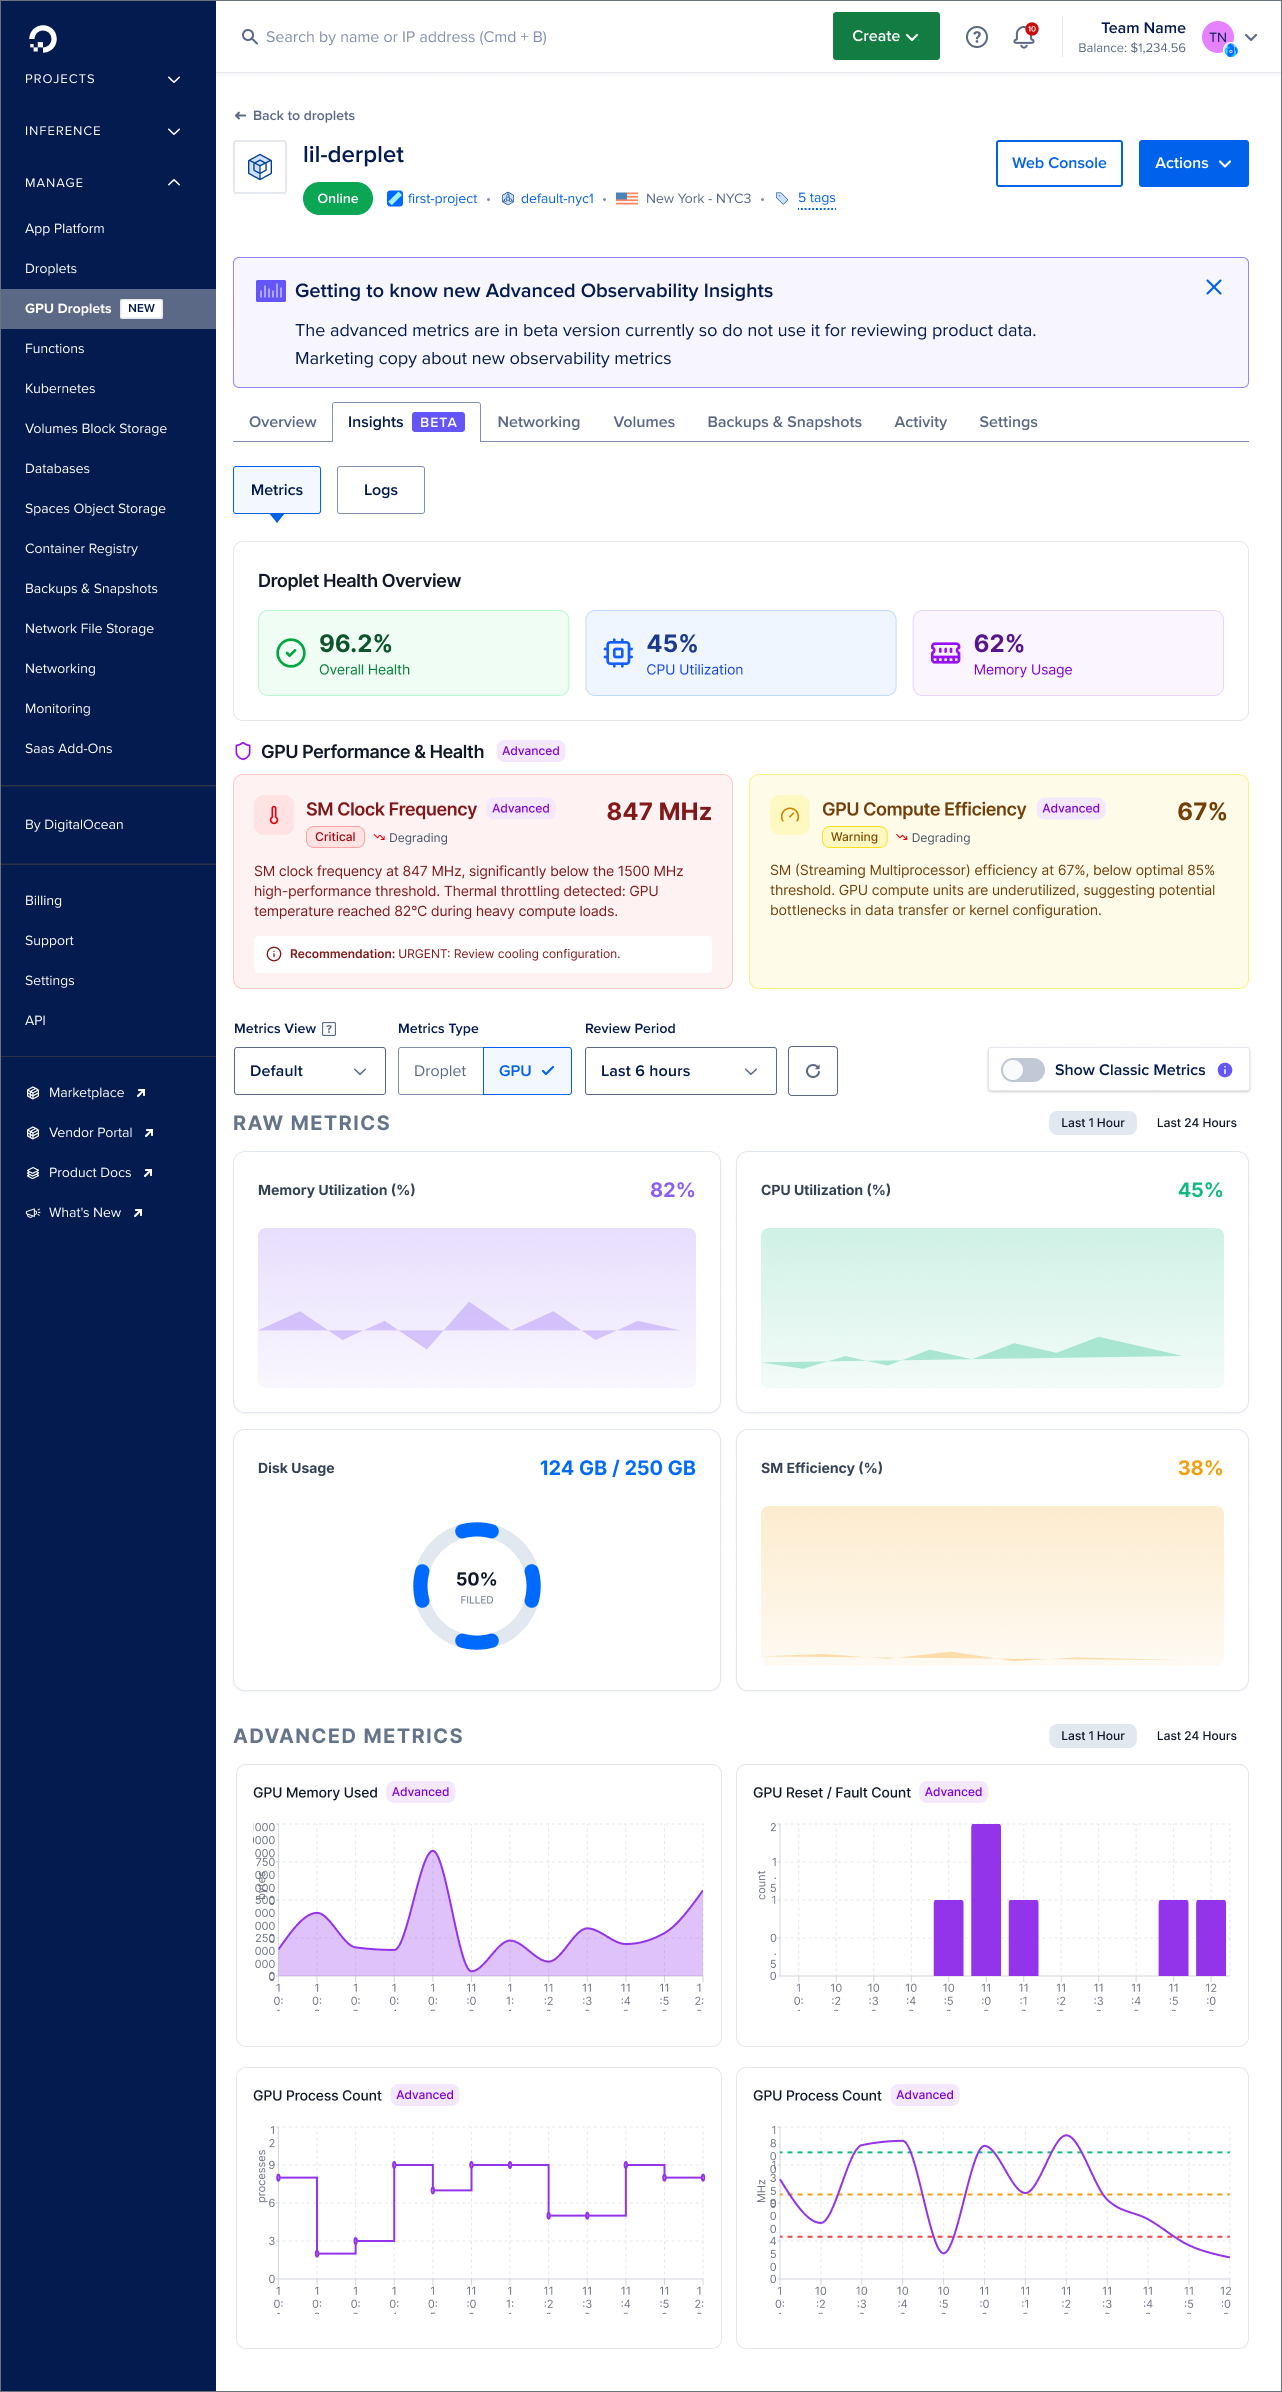This screenshot has height=2392, width=1282.
Task: Click the Show Classic Metrics info icon
Action: coord(1225,1070)
